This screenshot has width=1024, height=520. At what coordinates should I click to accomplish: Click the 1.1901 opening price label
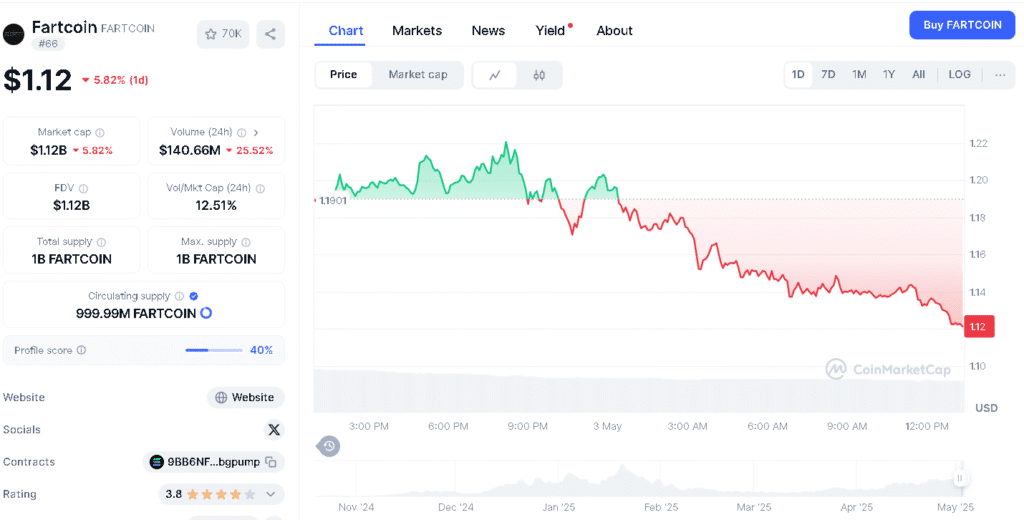[332, 201]
